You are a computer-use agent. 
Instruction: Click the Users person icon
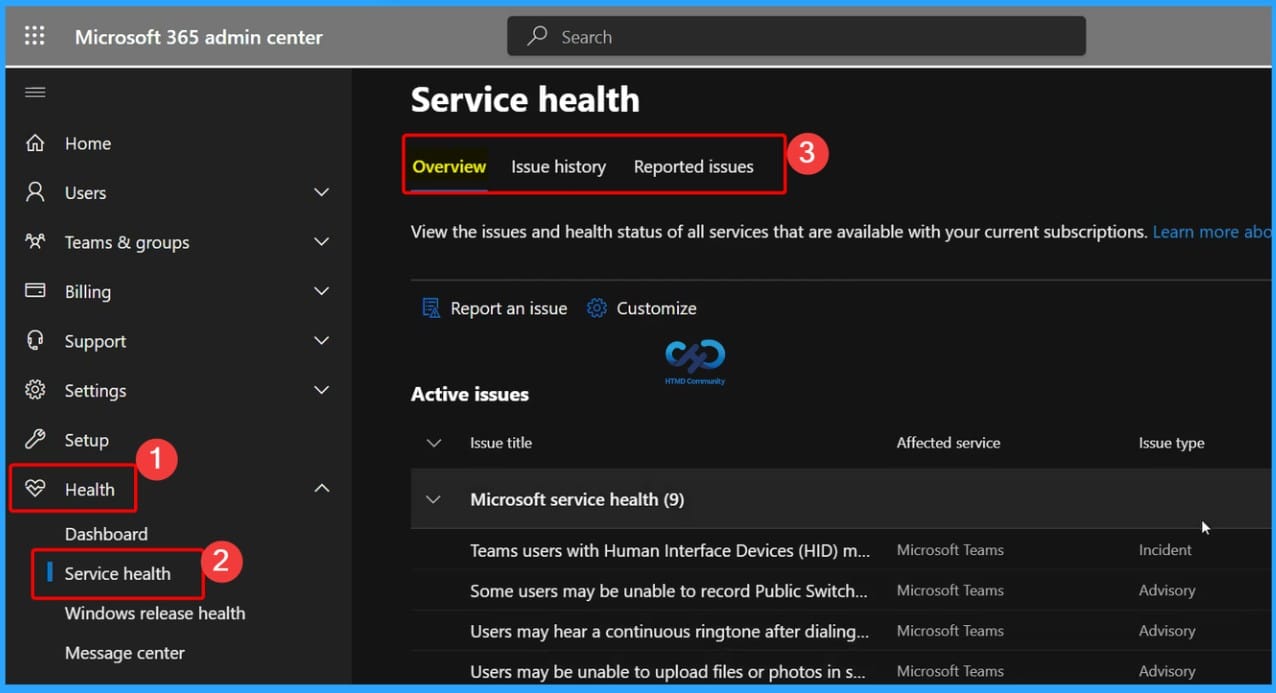[35, 192]
